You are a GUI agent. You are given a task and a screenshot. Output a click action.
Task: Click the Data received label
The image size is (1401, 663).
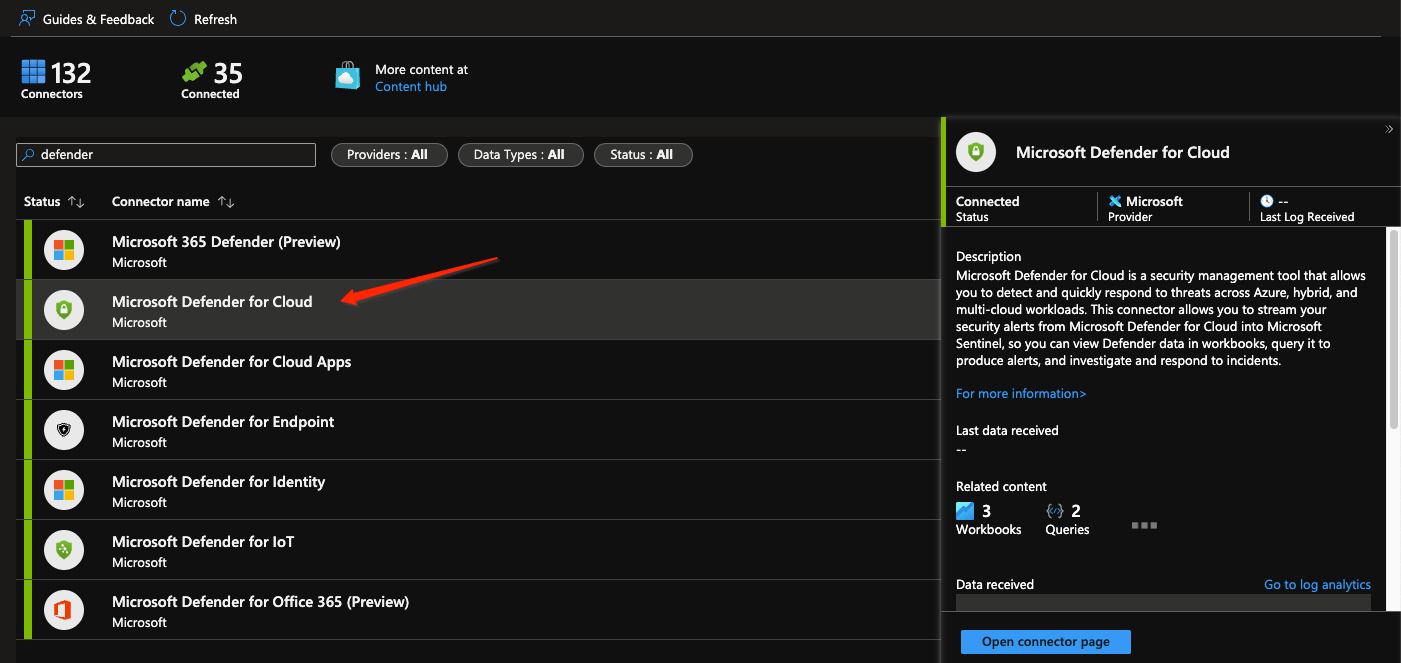point(995,585)
